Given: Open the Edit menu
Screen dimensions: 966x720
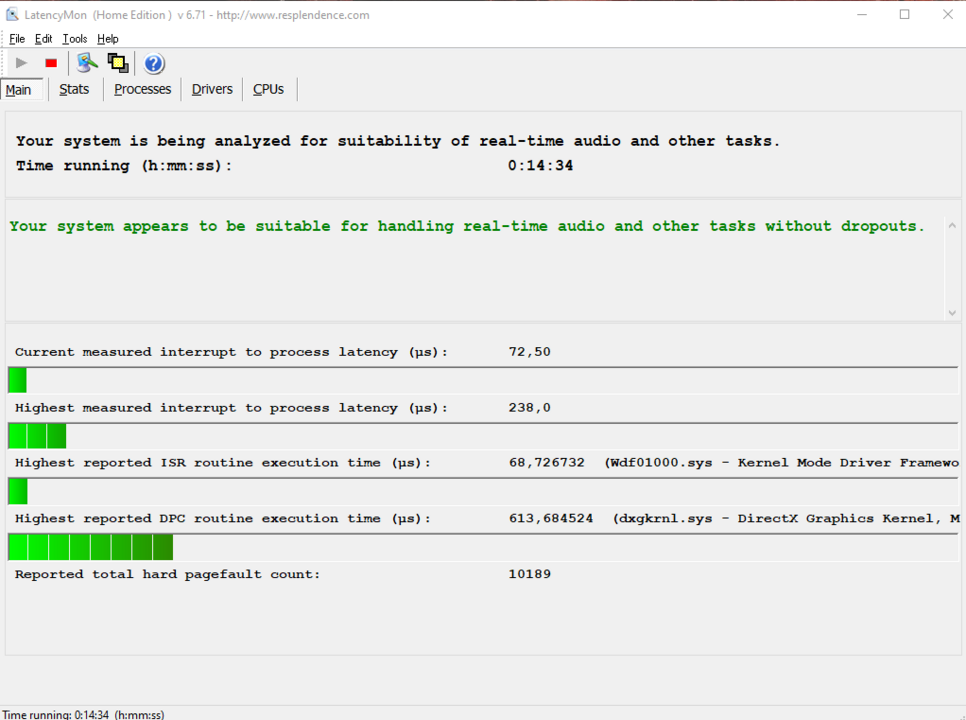Looking at the screenshot, I should [43, 39].
